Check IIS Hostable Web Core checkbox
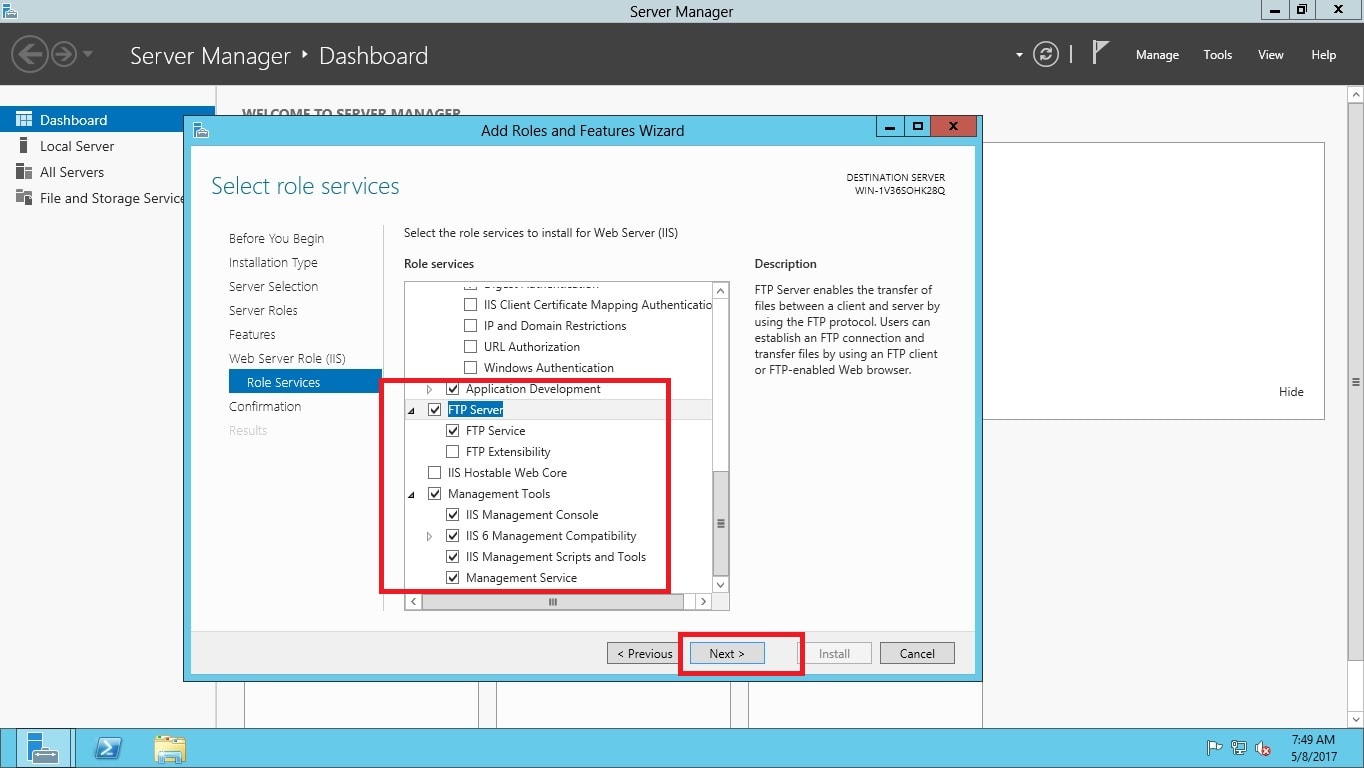The image size is (1364, 768). coord(435,473)
